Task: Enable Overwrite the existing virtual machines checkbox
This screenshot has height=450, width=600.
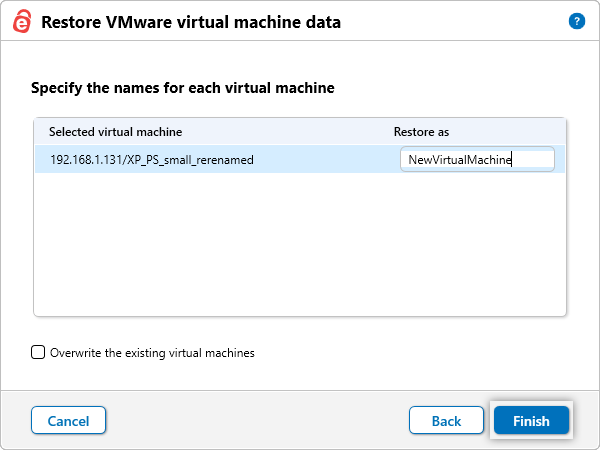Action: (x=38, y=352)
